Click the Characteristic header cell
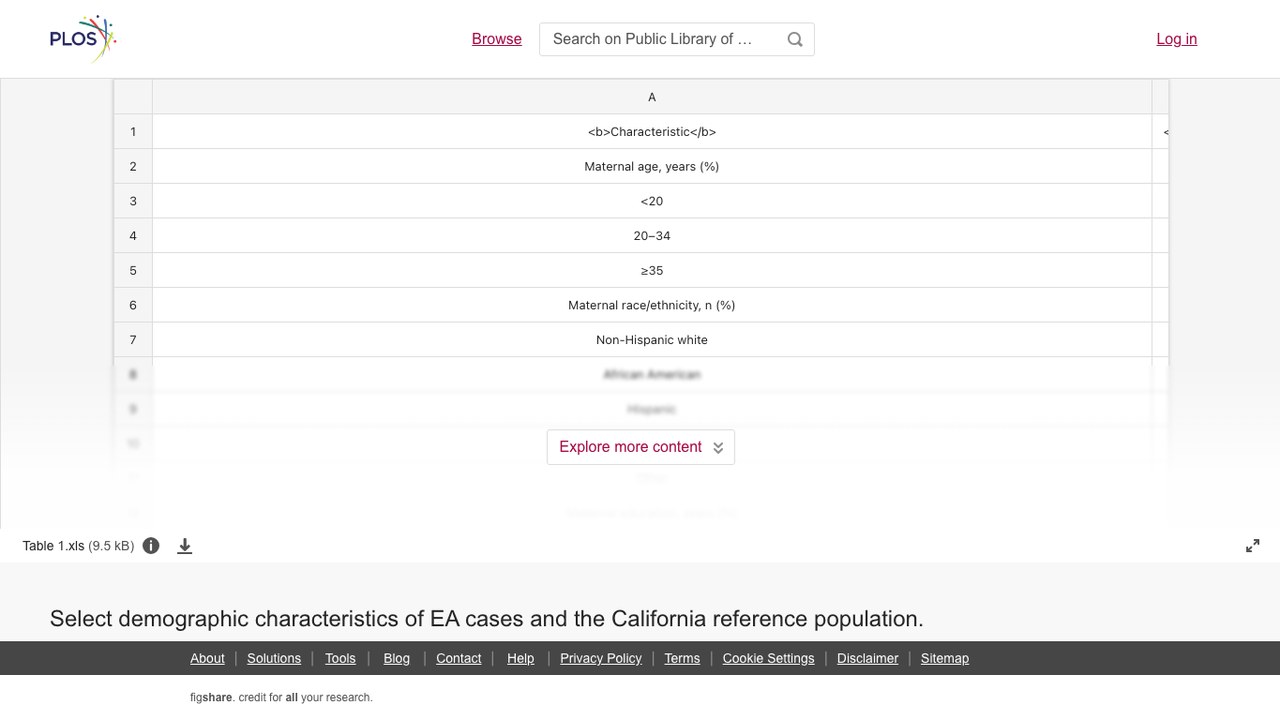The width and height of the screenshot is (1280, 720). (x=652, y=132)
